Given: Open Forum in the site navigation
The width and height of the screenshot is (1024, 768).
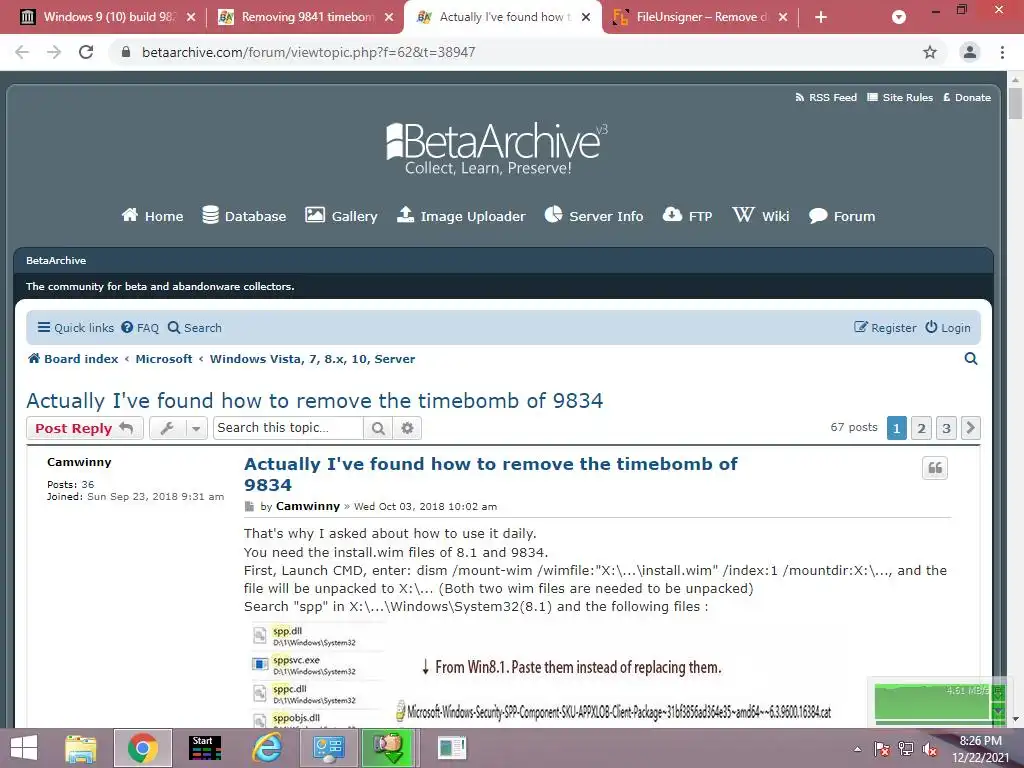Looking at the screenshot, I should point(842,216).
